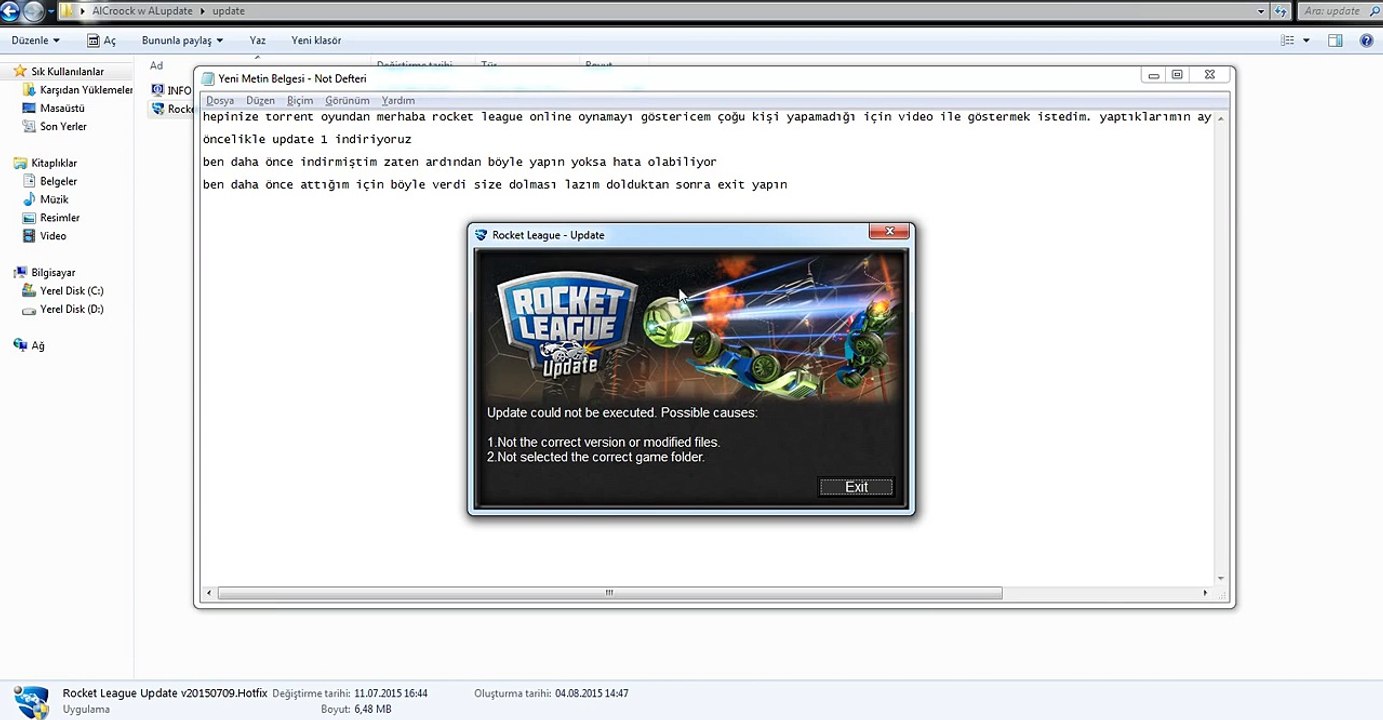Image resolution: width=1383 pixels, height=720 pixels.
Task: Select the Rocket League file icon in the list
Action: (x=157, y=109)
